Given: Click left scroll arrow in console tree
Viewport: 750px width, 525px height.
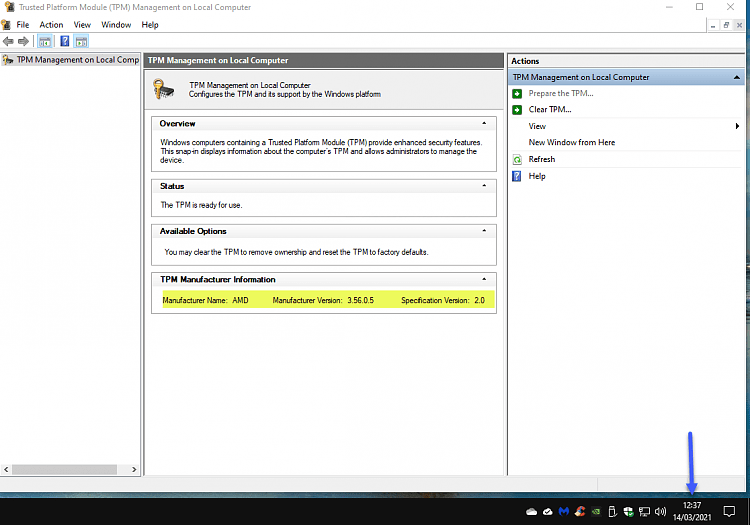Looking at the screenshot, I should pos(6,470).
